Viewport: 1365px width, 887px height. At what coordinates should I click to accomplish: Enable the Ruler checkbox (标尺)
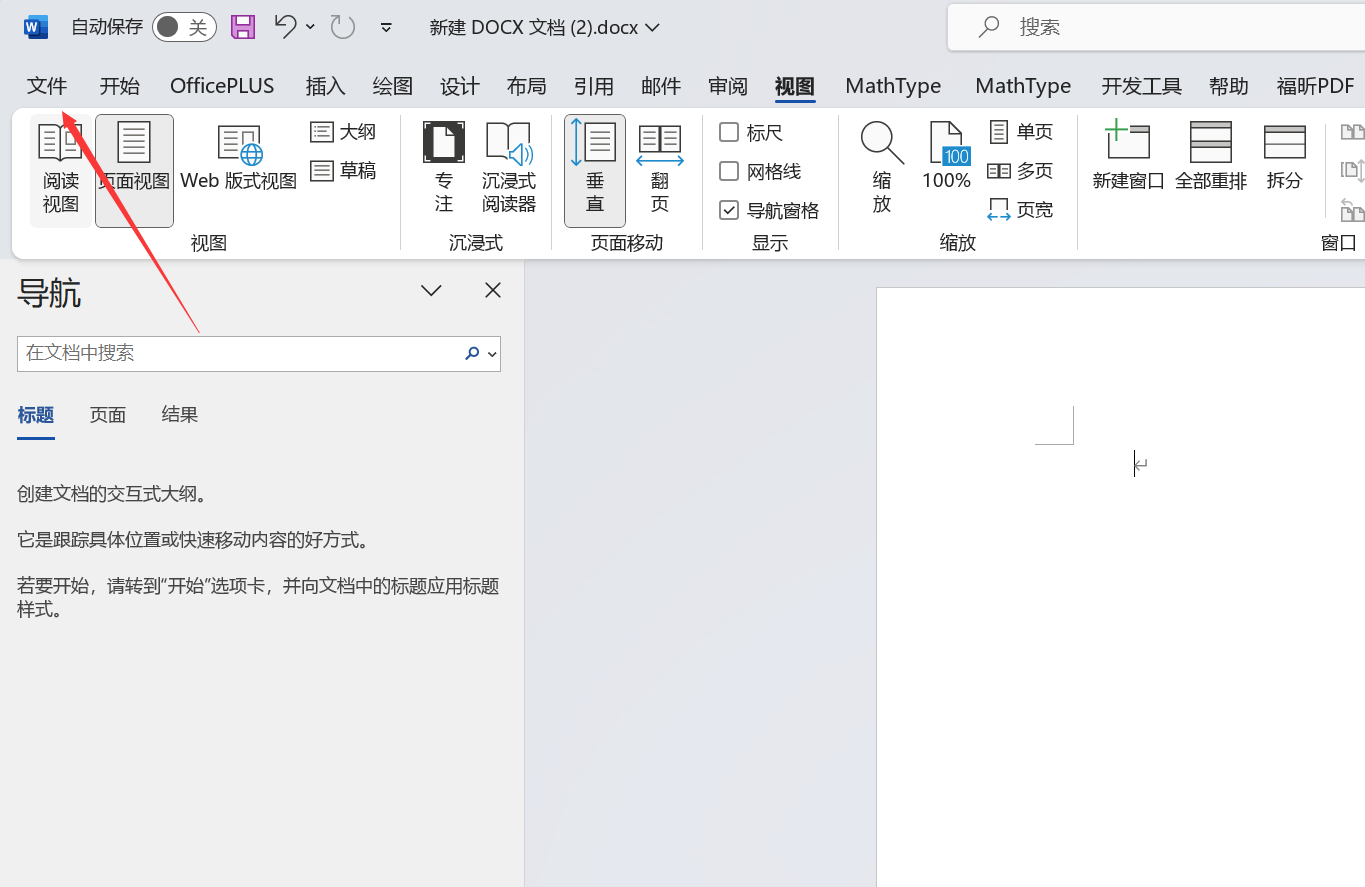pyautogui.click(x=729, y=132)
